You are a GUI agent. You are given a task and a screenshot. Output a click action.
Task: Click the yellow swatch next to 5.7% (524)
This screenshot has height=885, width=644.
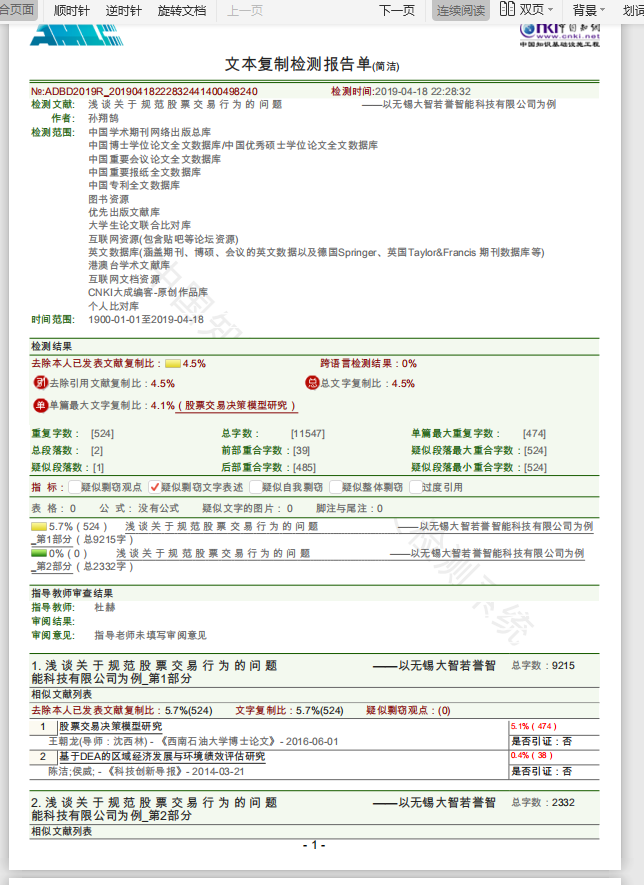[x=39, y=527]
